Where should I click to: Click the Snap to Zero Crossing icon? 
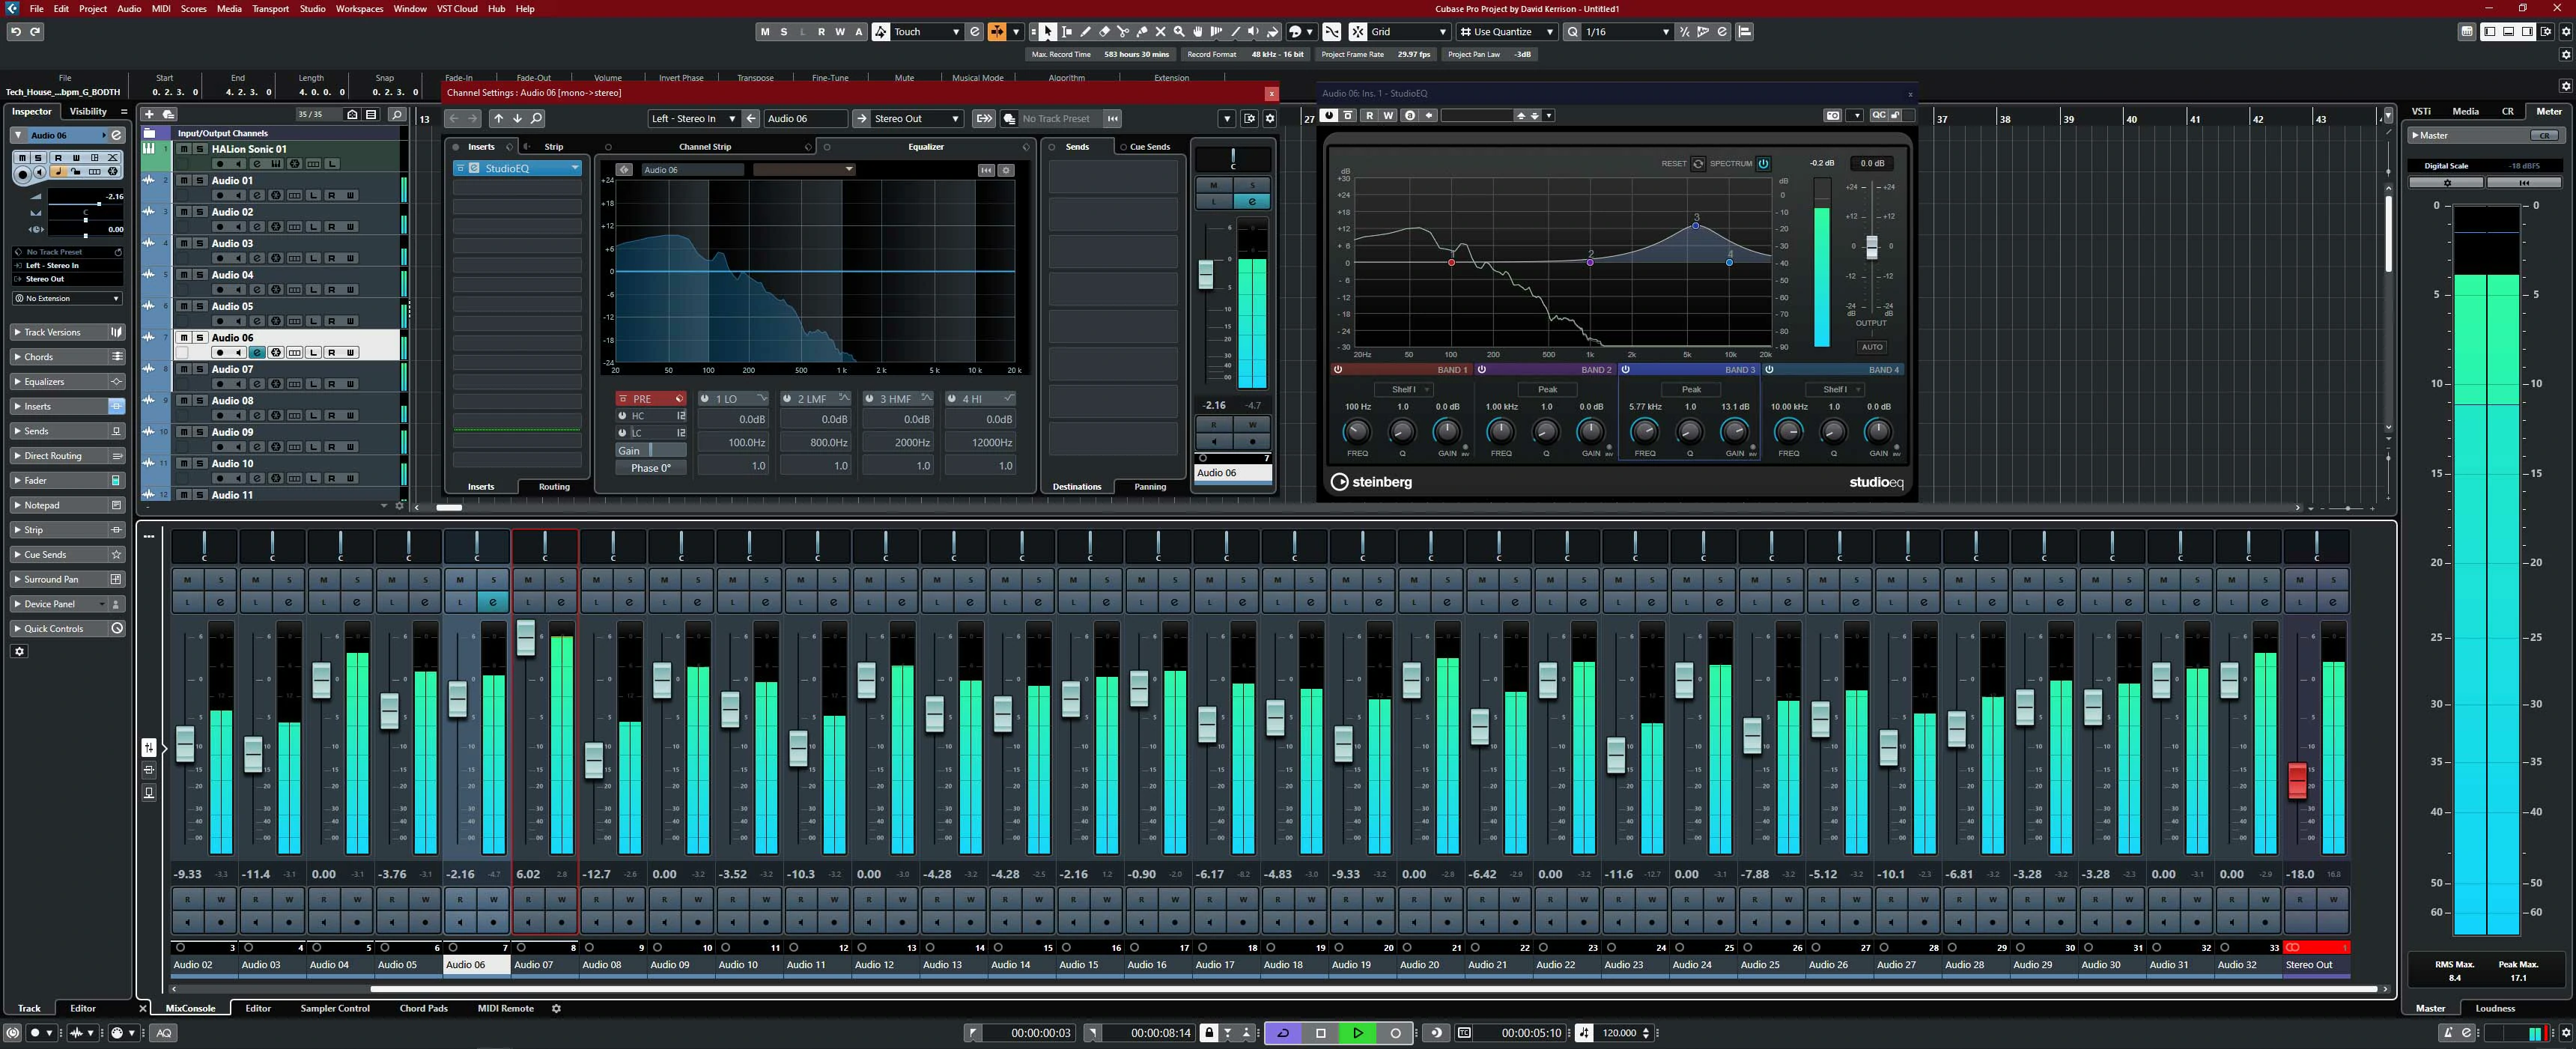(x=1332, y=32)
